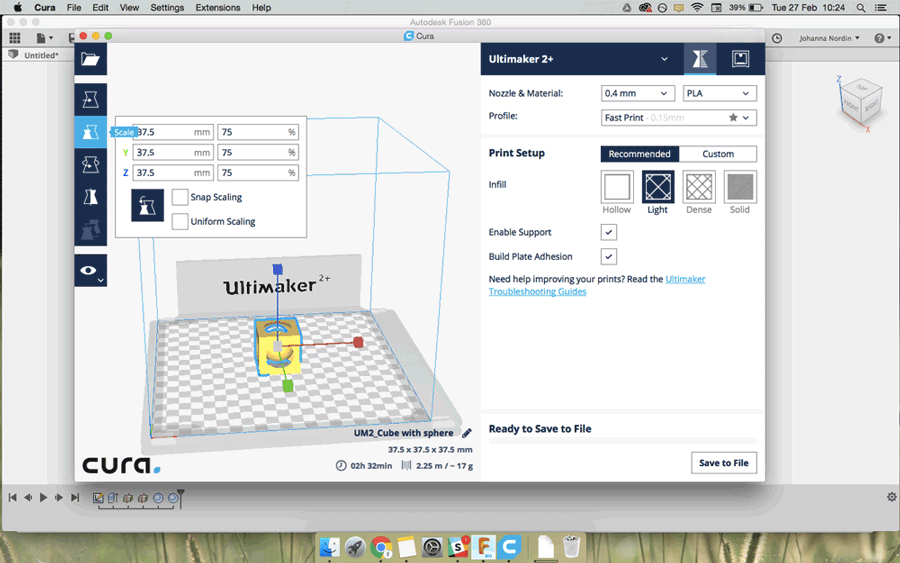
Task: Uncheck the Enable Support checkbox
Action: click(x=608, y=232)
